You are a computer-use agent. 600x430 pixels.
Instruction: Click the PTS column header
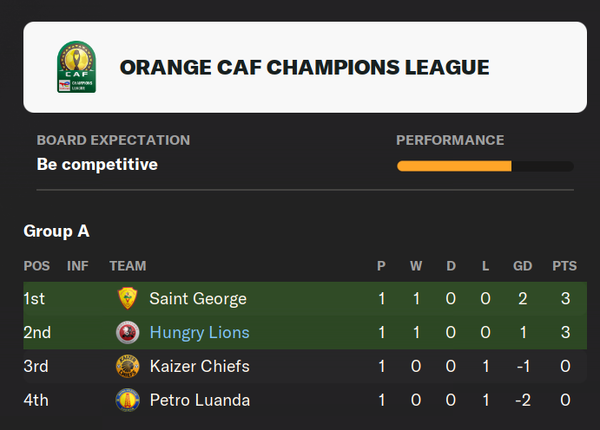point(564,266)
